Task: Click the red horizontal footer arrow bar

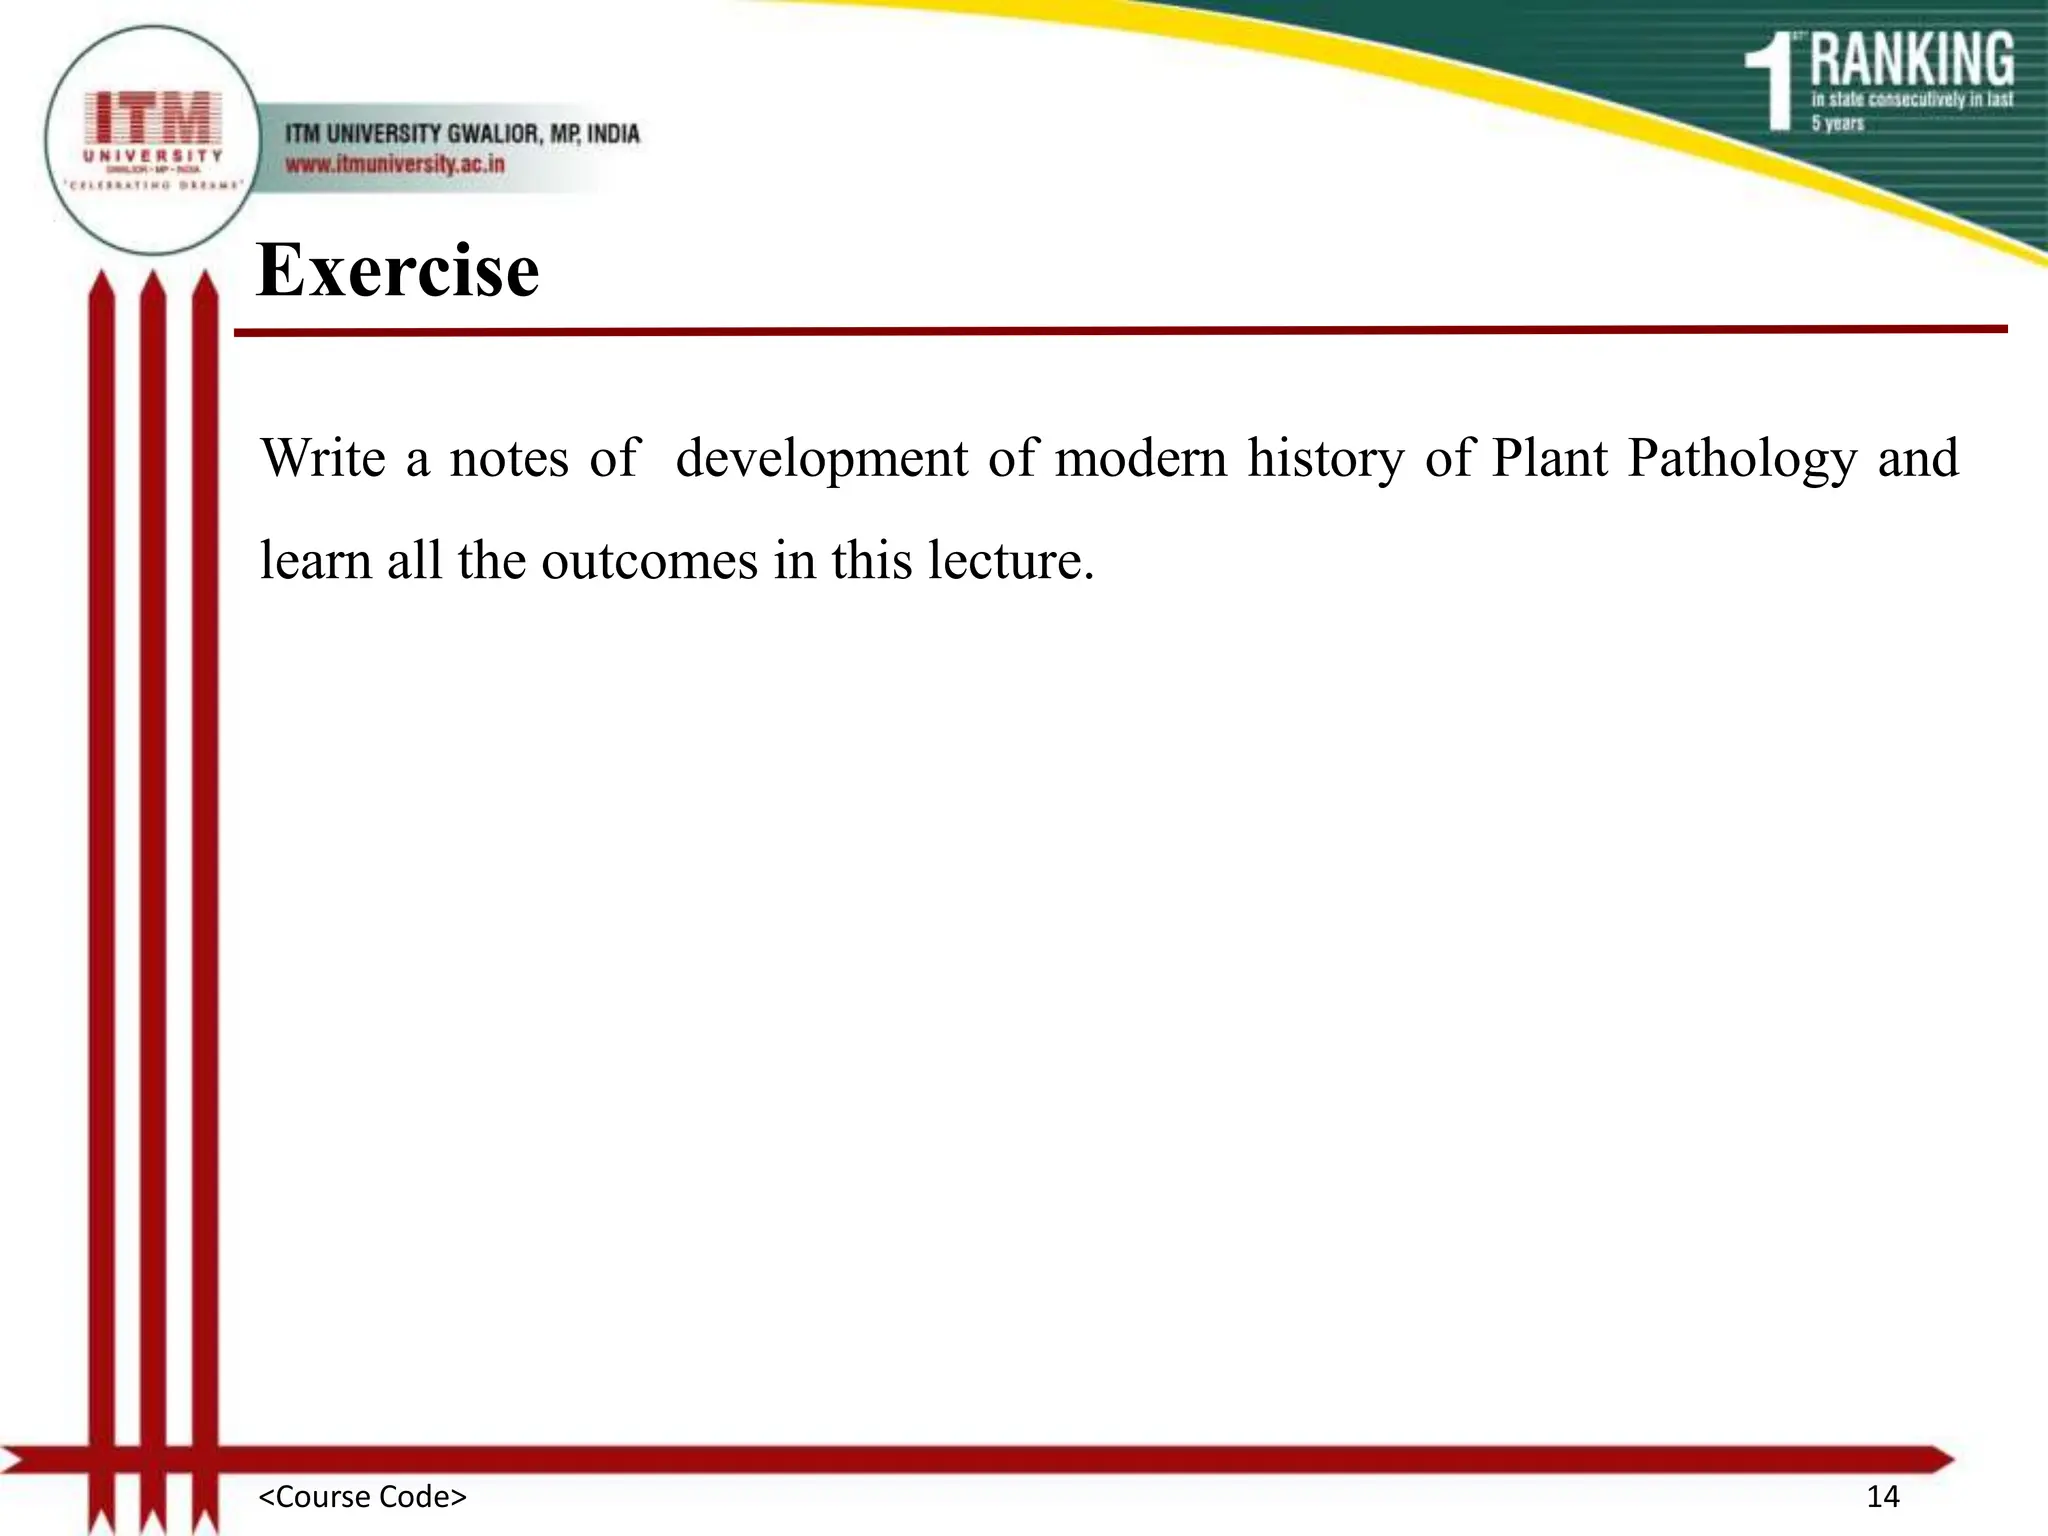Action: (x=1000, y=1459)
